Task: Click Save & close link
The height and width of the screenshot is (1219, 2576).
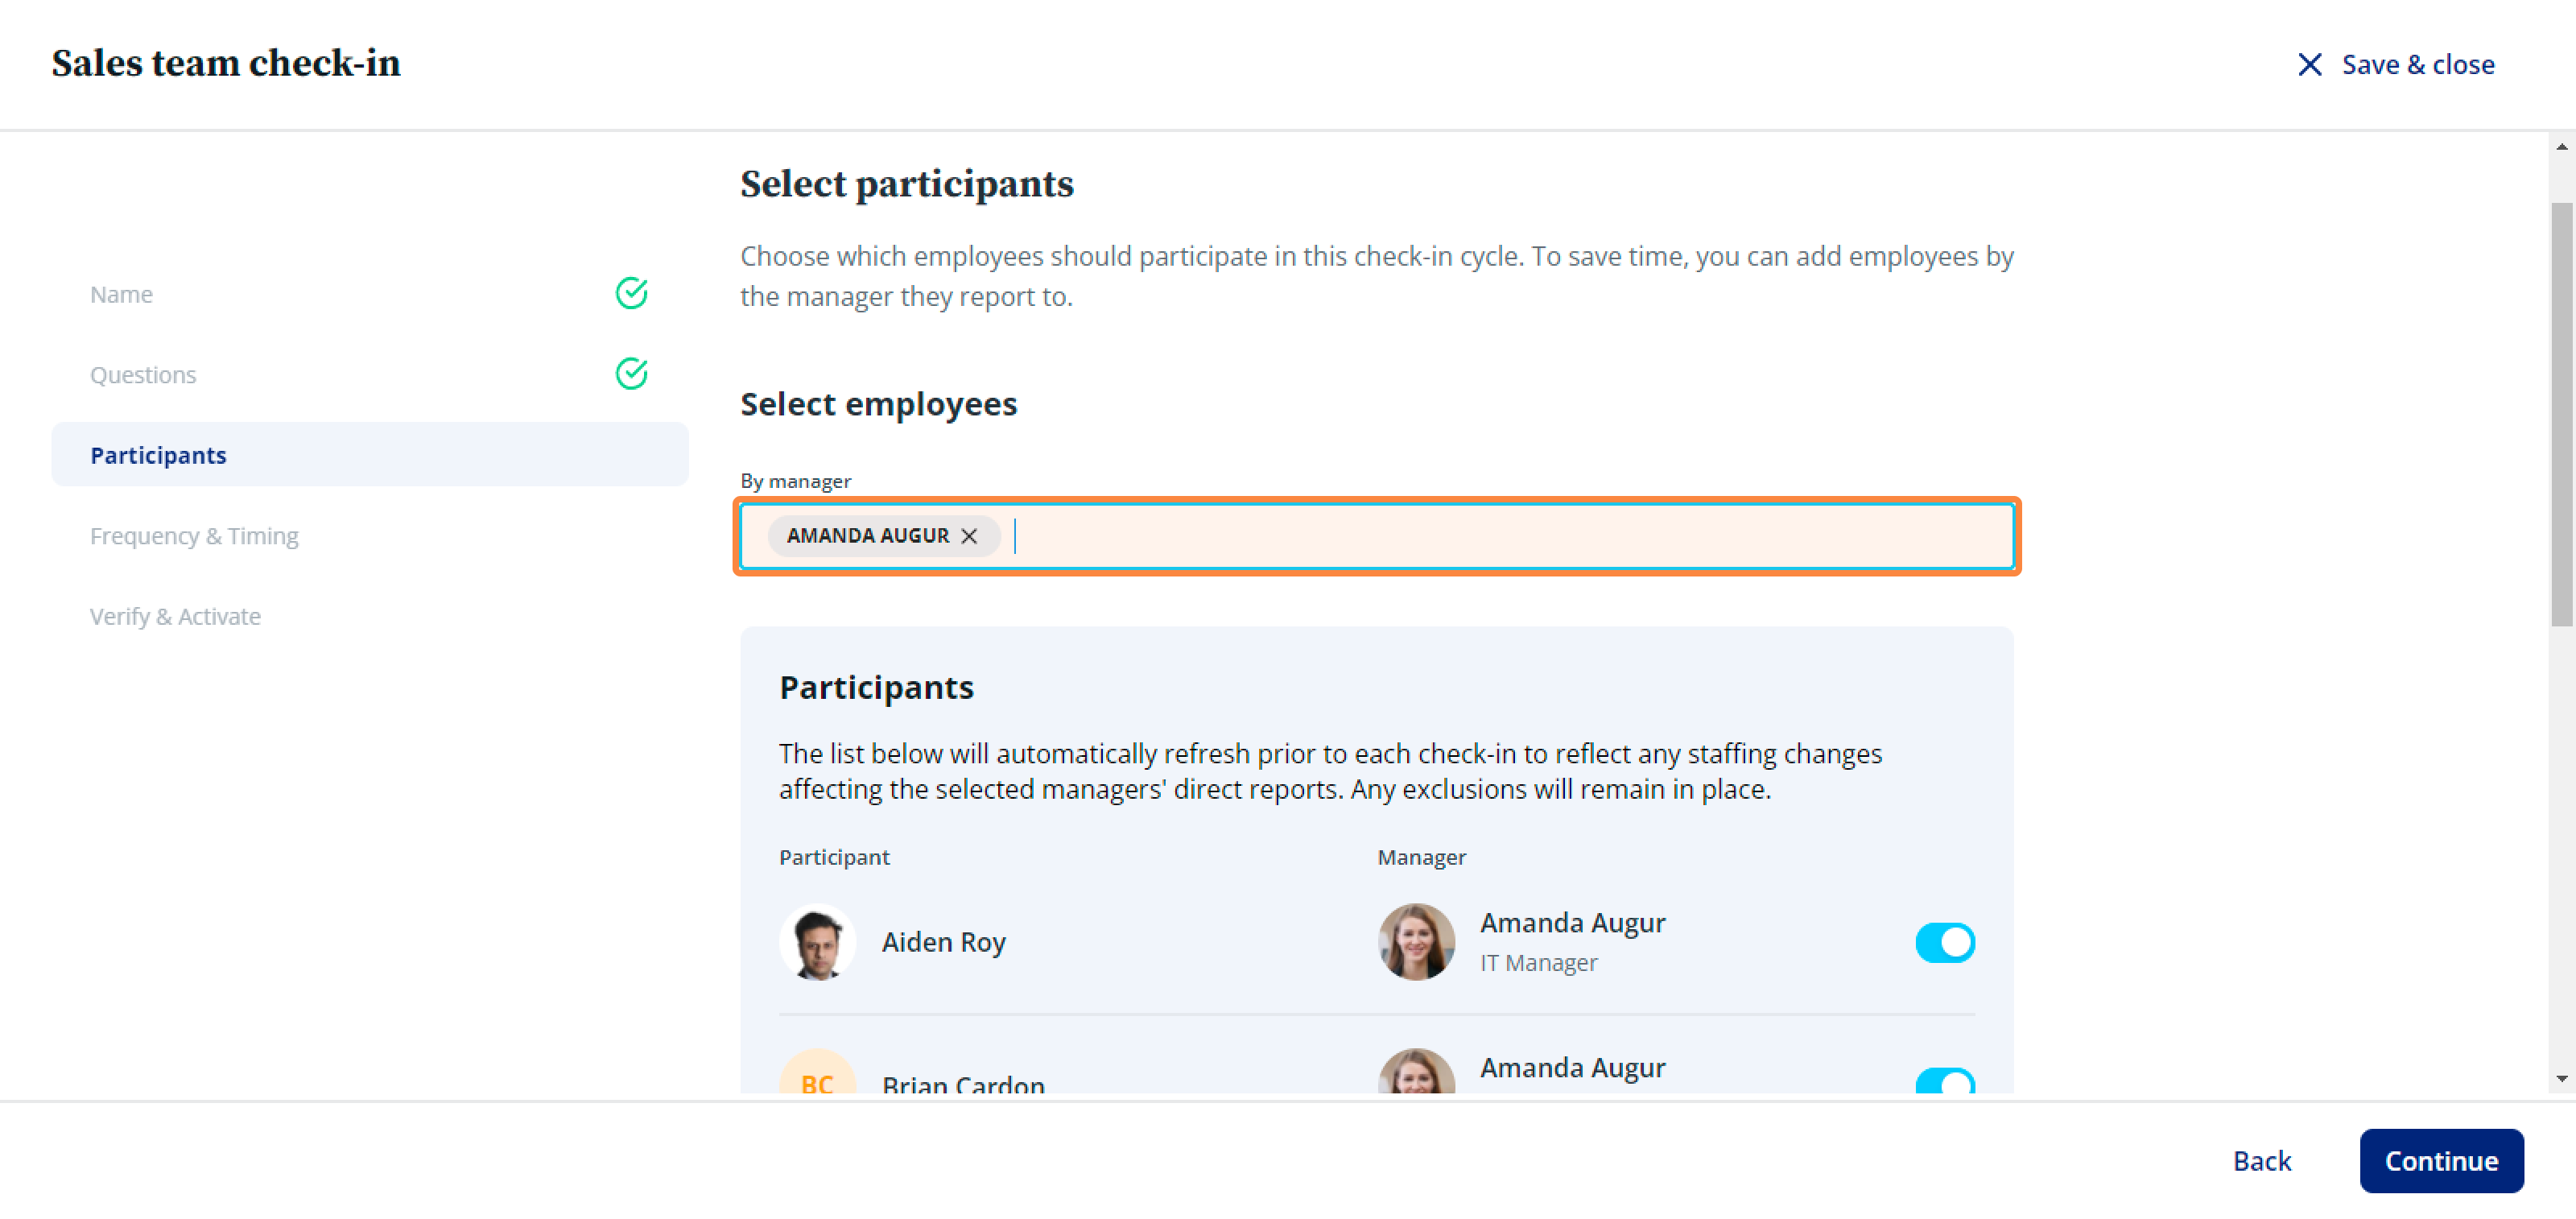Action: (x=2417, y=65)
